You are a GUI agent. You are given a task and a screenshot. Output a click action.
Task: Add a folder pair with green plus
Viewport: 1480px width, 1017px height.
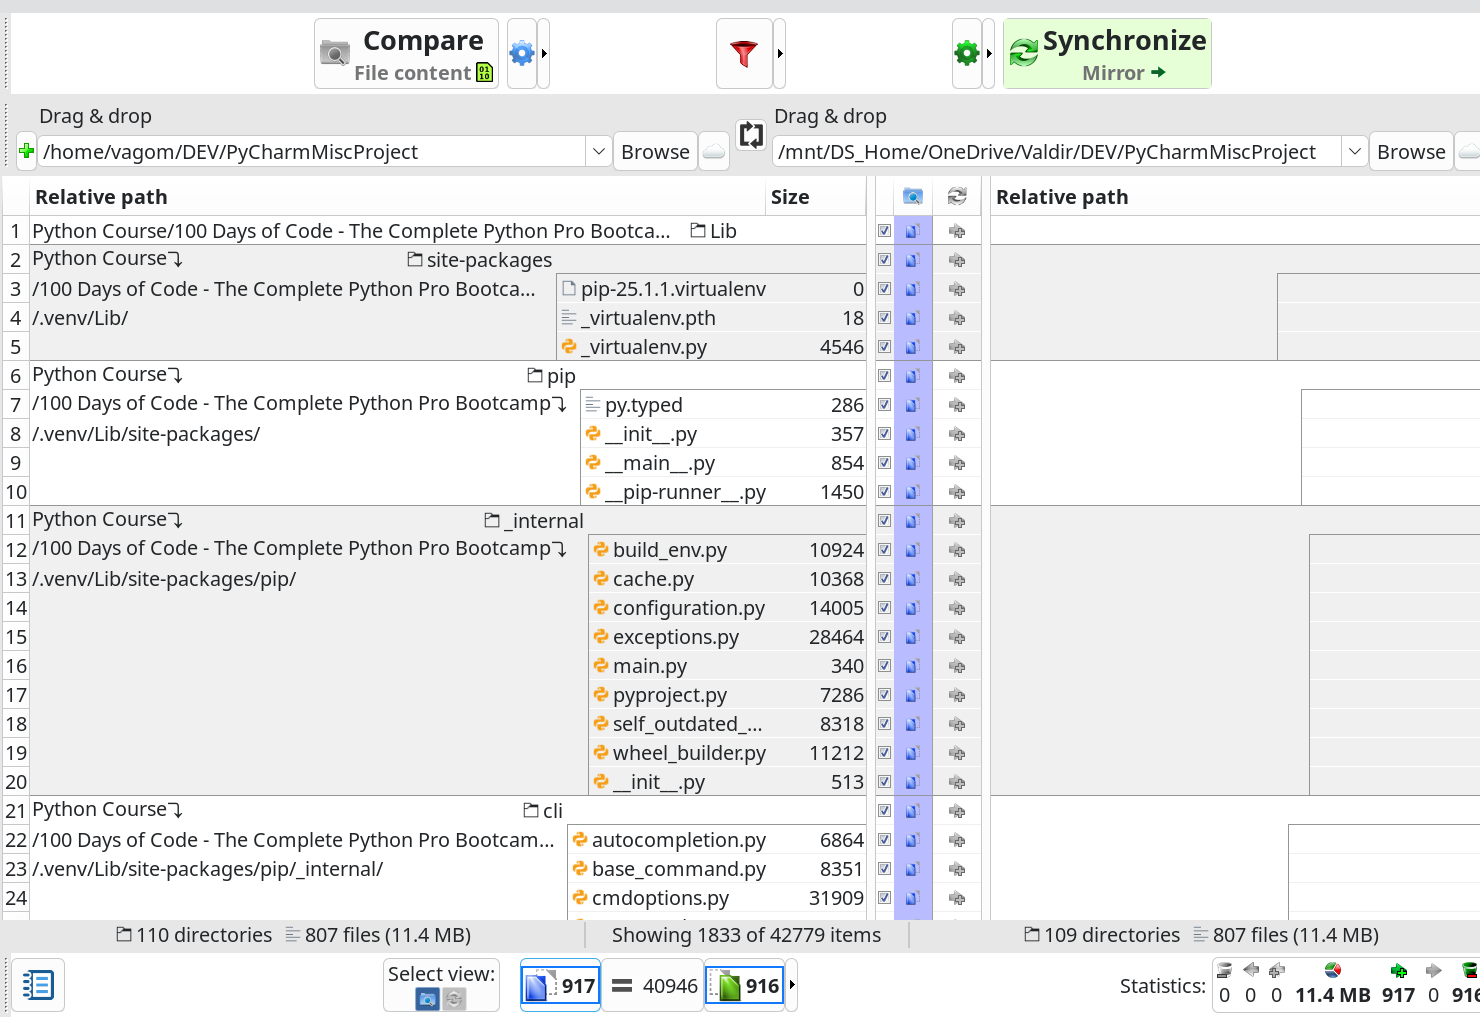point(27,152)
